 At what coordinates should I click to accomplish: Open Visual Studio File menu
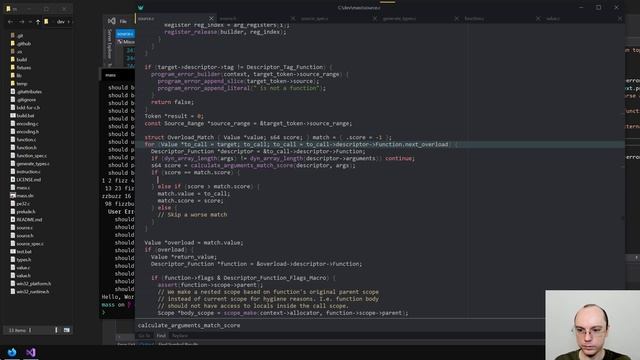(x=123, y=21)
